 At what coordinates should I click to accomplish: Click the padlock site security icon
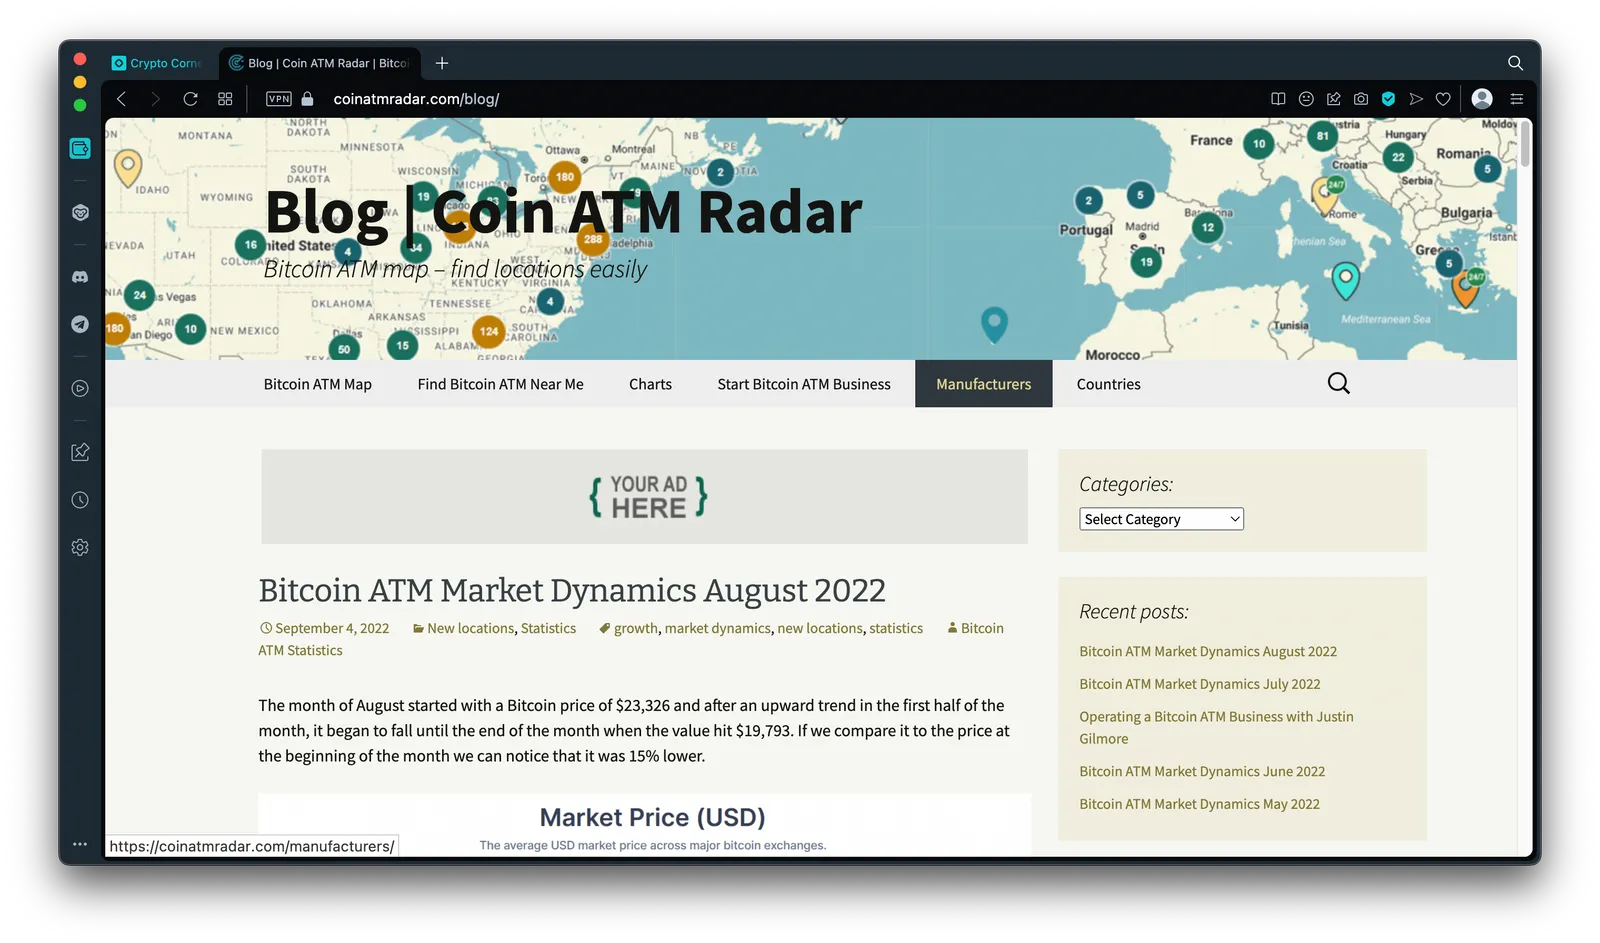click(308, 99)
